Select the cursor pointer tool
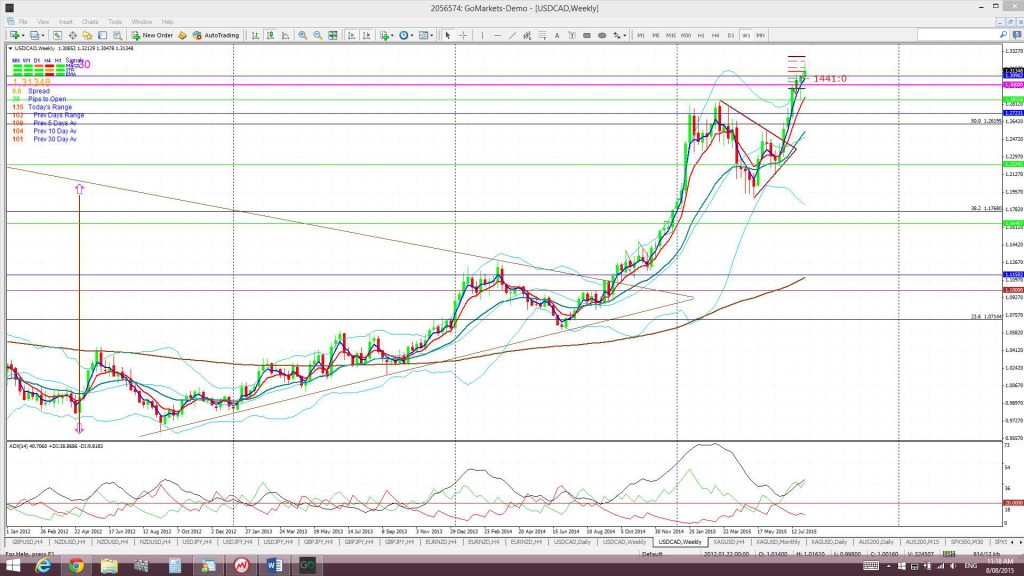 pyautogui.click(x=448, y=35)
